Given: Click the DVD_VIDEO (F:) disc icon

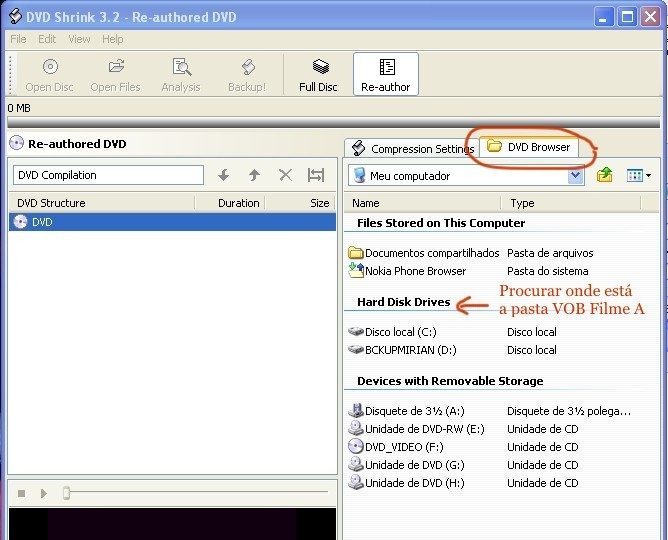Looking at the screenshot, I should click(356, 447).
